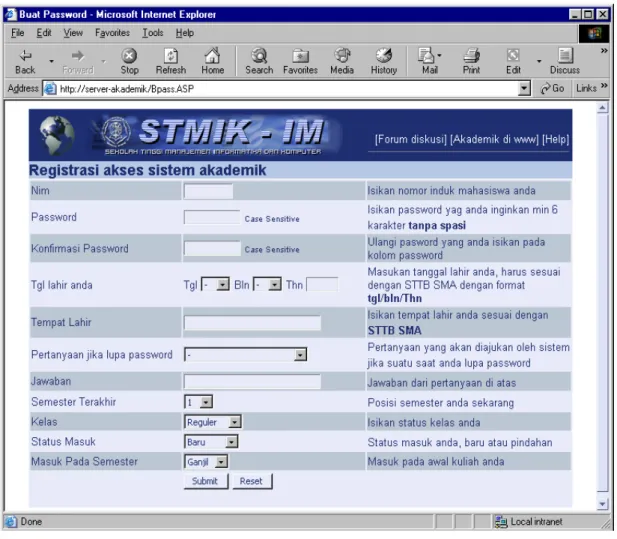The image size is (617, 539).
Task: Submit the registration form
Action: [x=205, y=482]
